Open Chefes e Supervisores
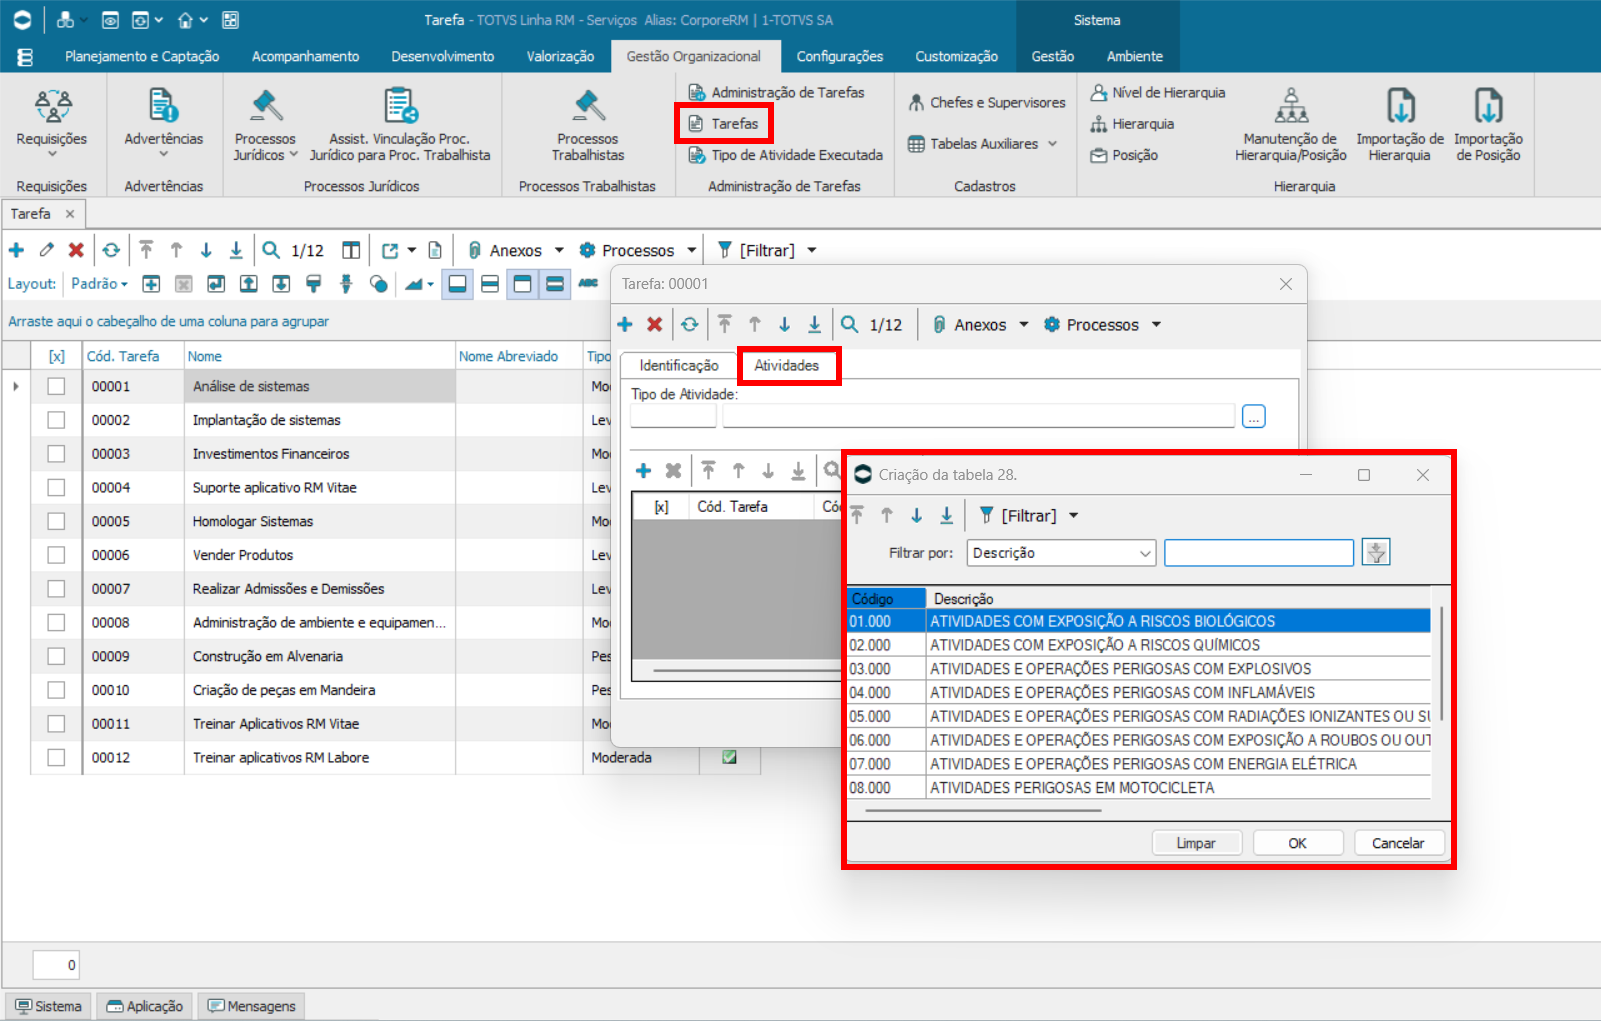 click(986, 102)
